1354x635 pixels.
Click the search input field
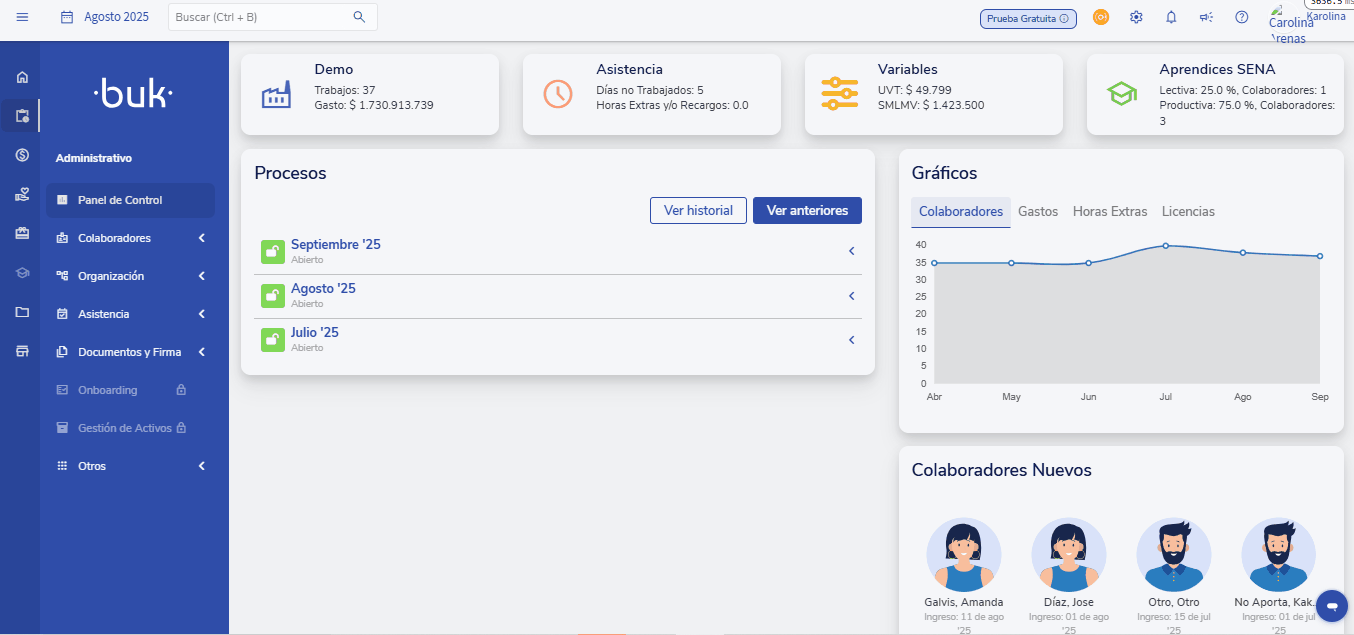(262, 17)
